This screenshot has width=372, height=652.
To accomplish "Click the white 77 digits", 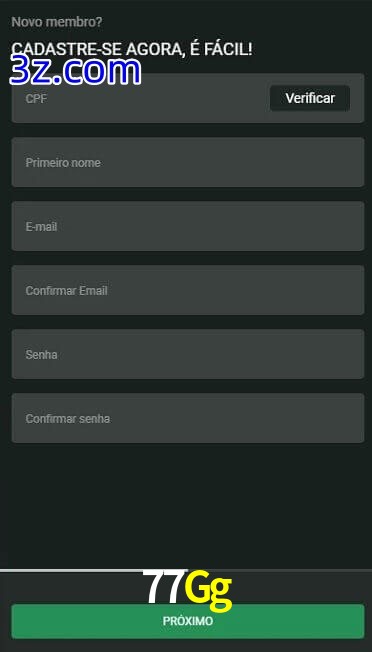I will pyautogui.click(x=164, y=586).
